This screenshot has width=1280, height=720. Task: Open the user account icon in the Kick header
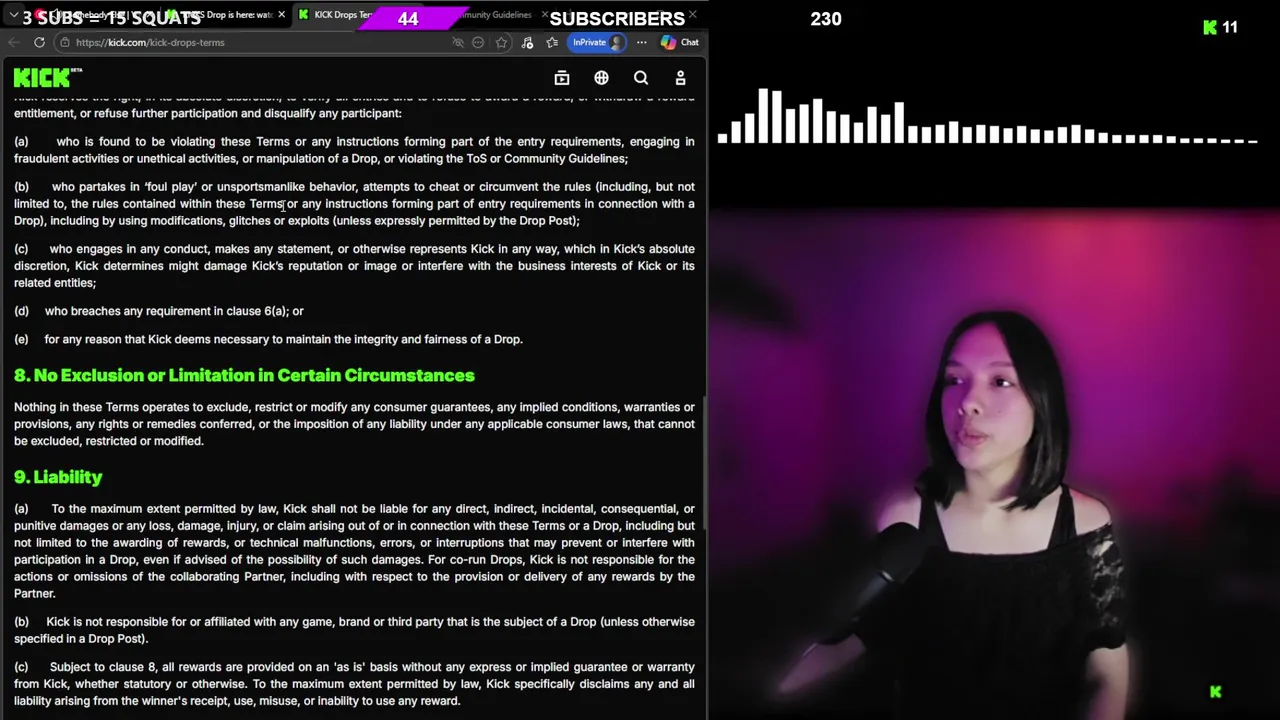click(680, 78)
